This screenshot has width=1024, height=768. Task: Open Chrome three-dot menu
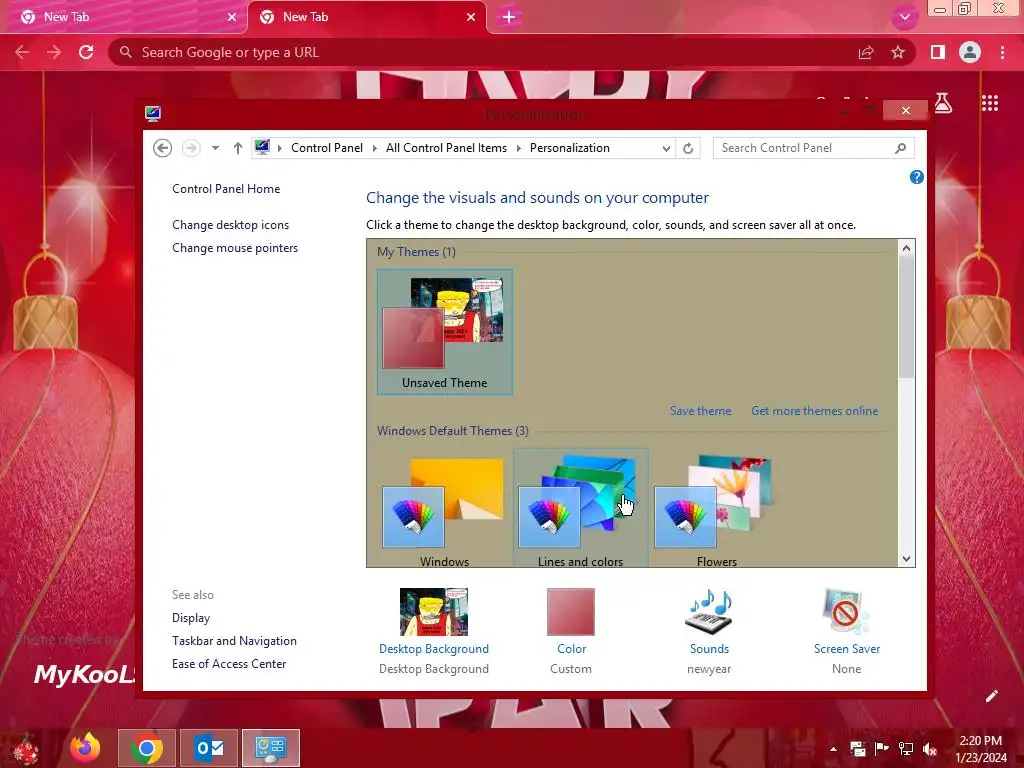point(1002,52)
